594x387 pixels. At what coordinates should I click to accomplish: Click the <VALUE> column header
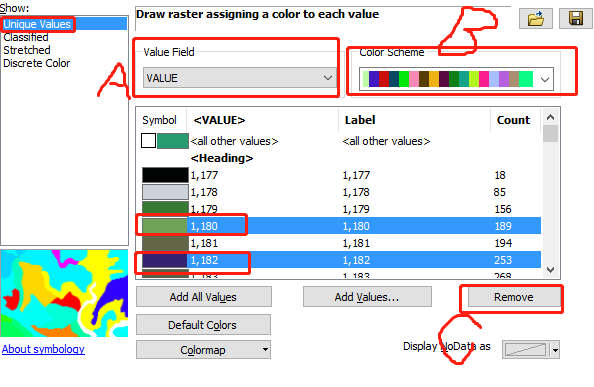coord(219,120)
